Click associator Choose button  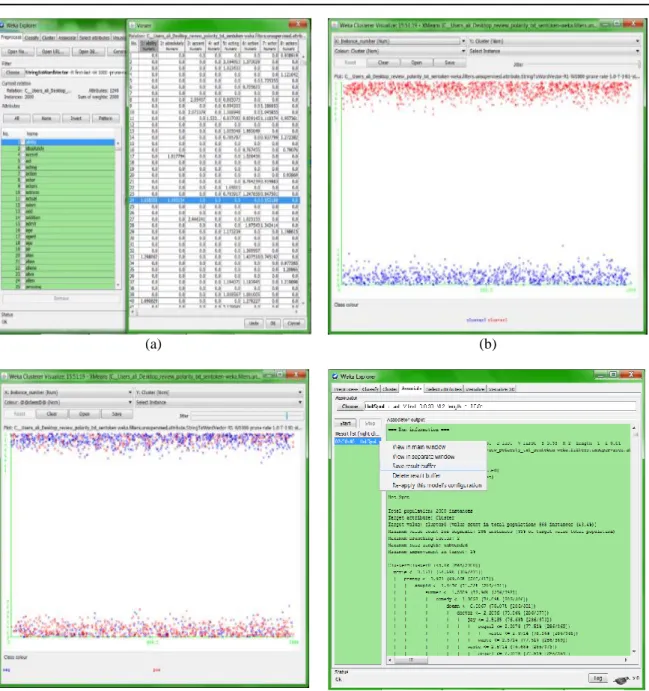pos(350,406)
